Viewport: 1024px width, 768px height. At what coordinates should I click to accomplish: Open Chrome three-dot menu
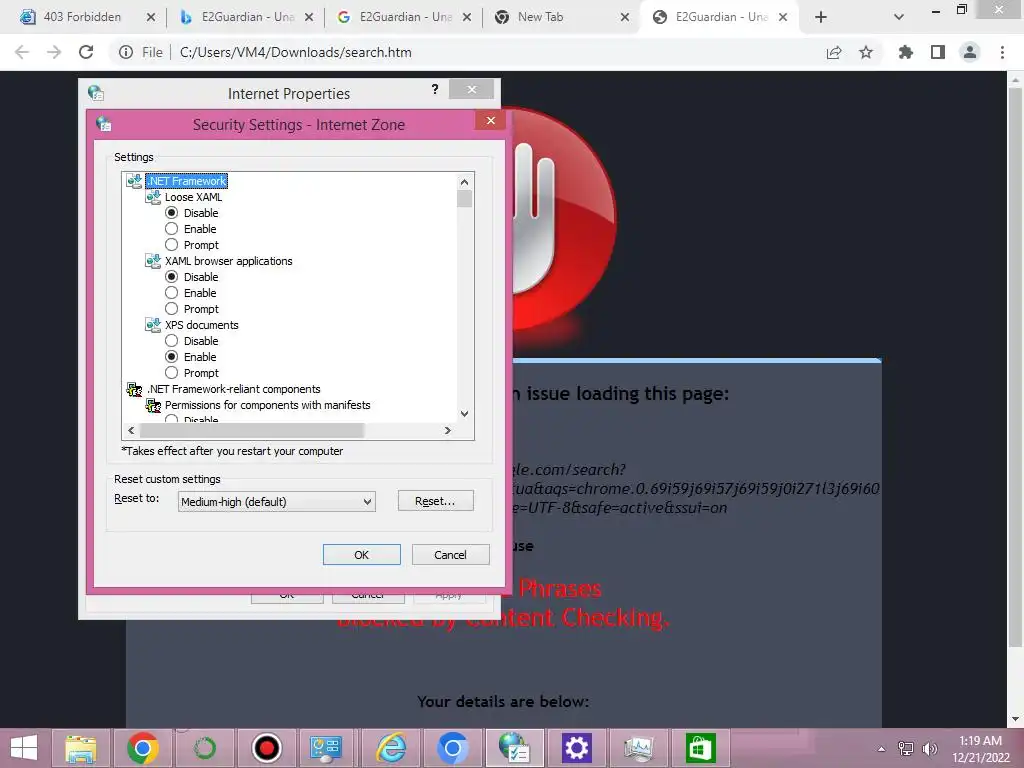pos(1002,52)
